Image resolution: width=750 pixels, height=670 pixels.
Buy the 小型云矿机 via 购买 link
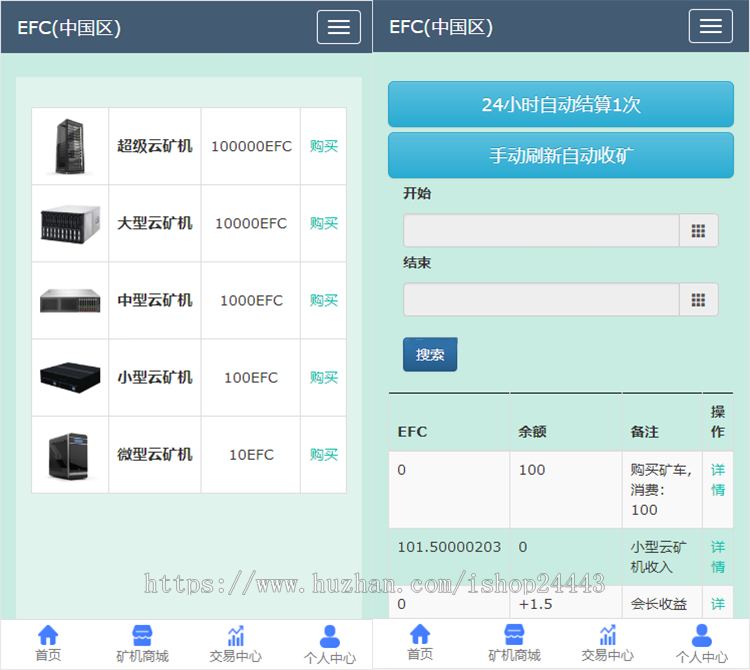324,377
